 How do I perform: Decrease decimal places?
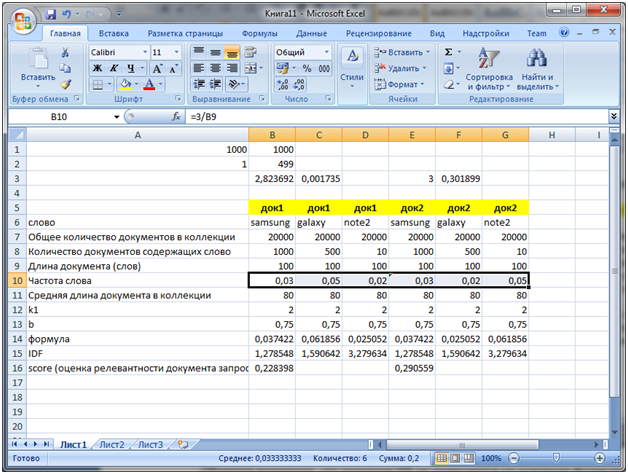click(x=299, y=84)
